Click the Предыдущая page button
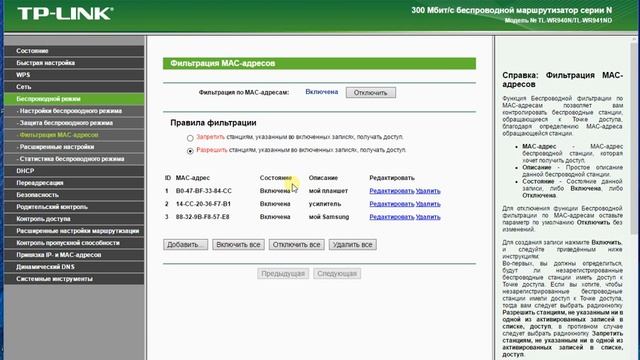The height and width of the screenshot is (360, 640). 283,273
